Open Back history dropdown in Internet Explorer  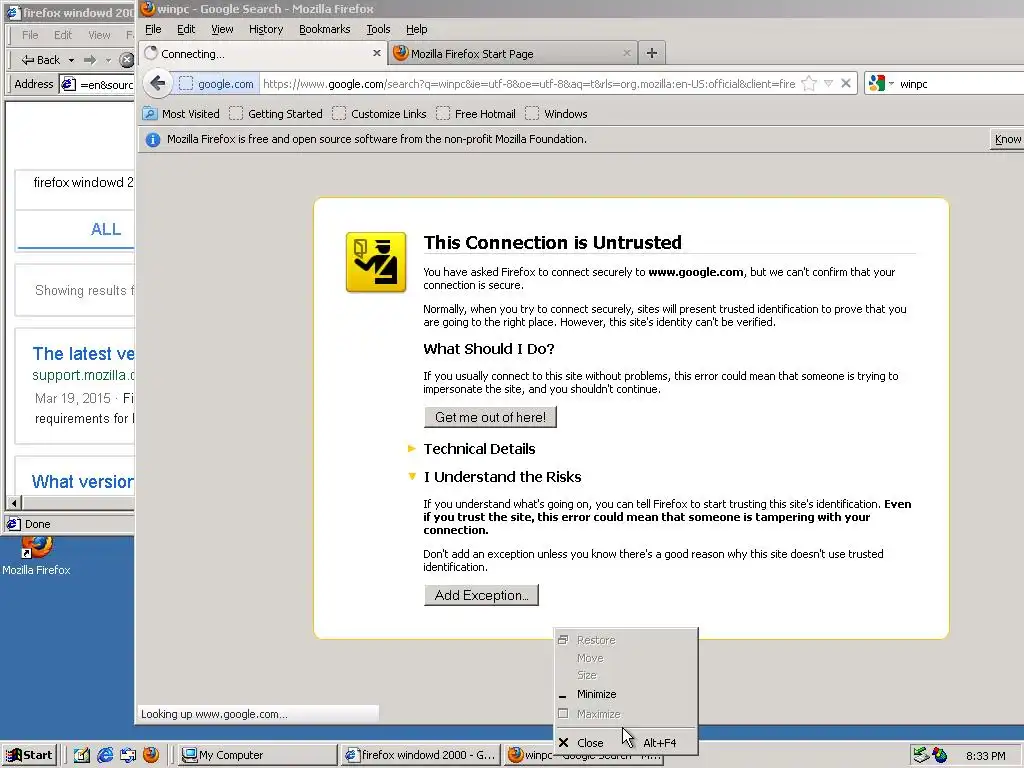coord(71,60)
